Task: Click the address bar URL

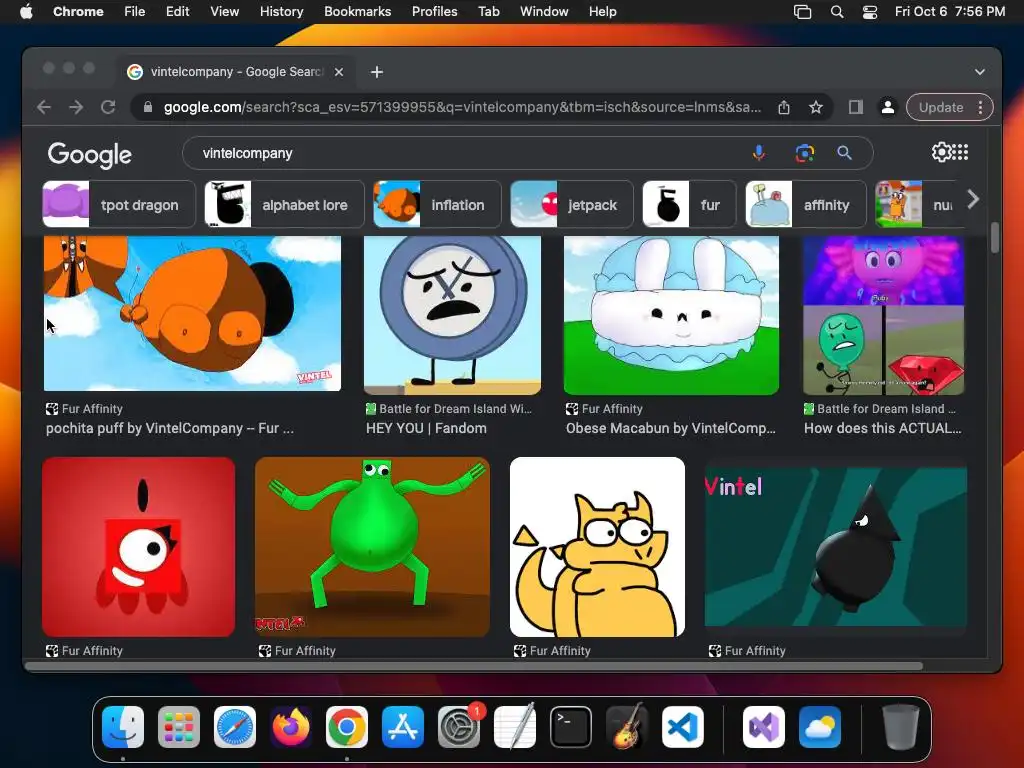Action: click(462, 107)
